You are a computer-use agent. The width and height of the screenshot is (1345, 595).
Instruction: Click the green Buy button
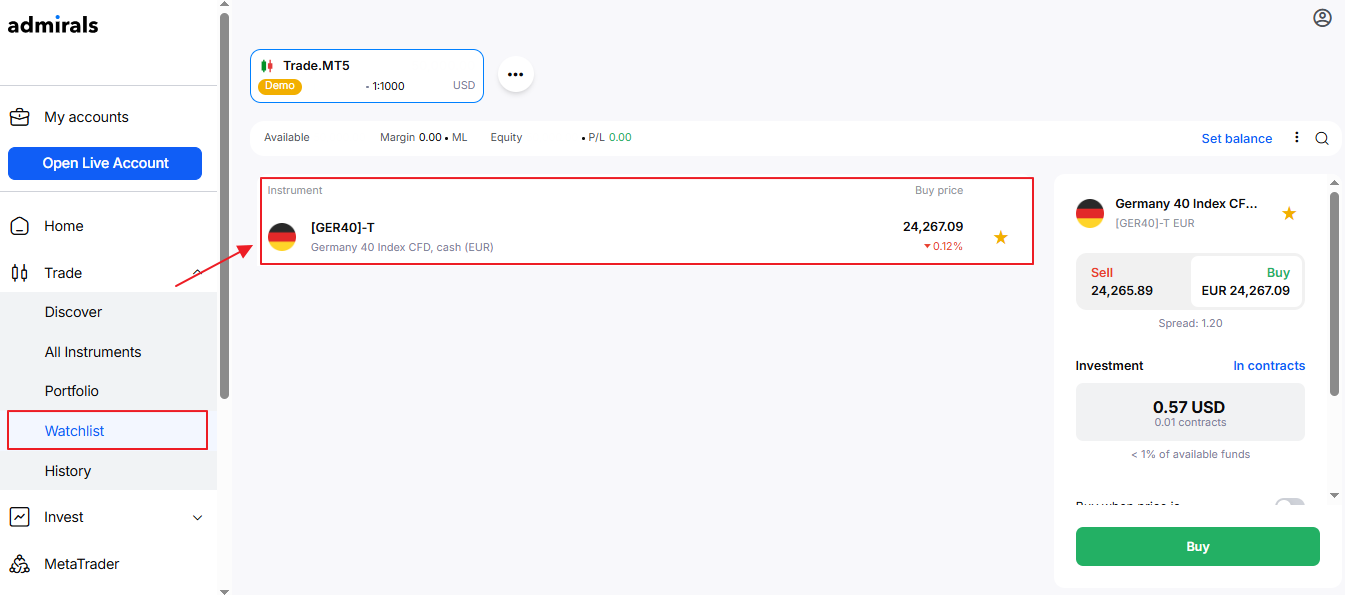click(x=1198, y=547)
